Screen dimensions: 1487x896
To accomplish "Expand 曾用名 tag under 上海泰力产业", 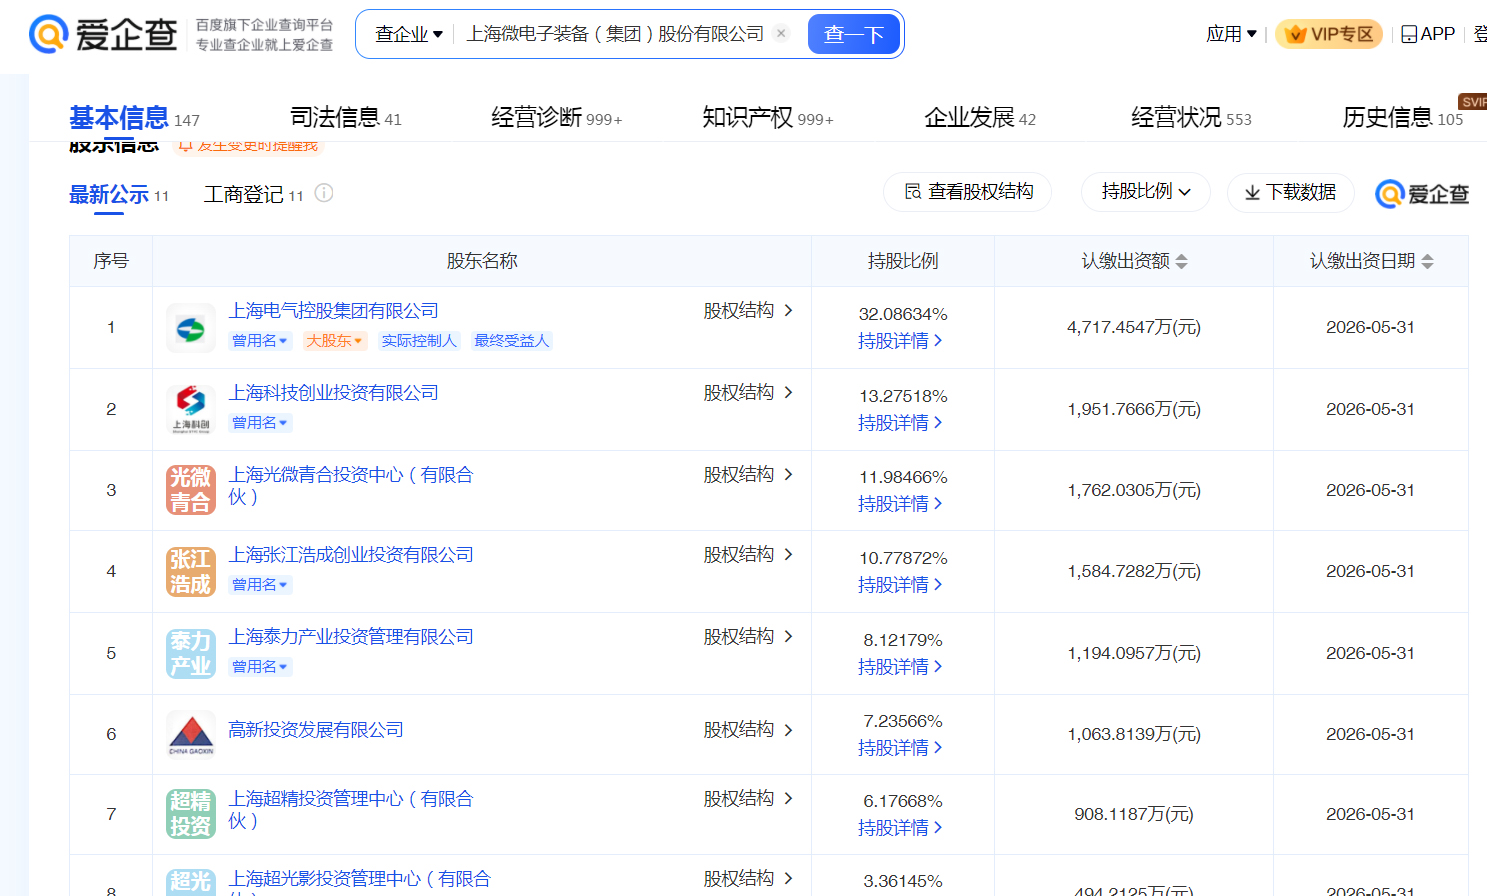I will (x=260, y=667).
